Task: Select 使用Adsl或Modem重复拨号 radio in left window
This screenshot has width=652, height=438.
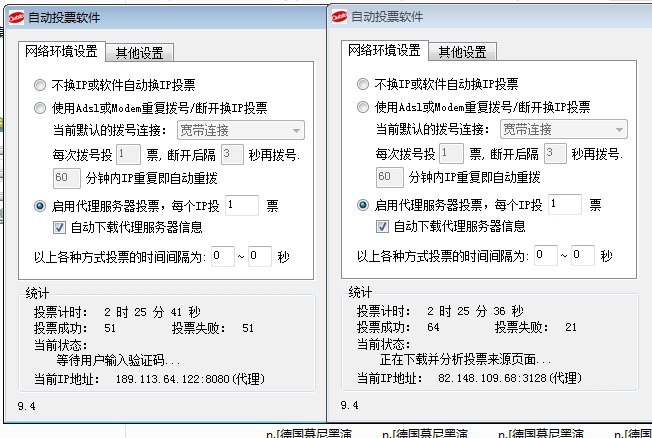Action: [x=40, y=108]
